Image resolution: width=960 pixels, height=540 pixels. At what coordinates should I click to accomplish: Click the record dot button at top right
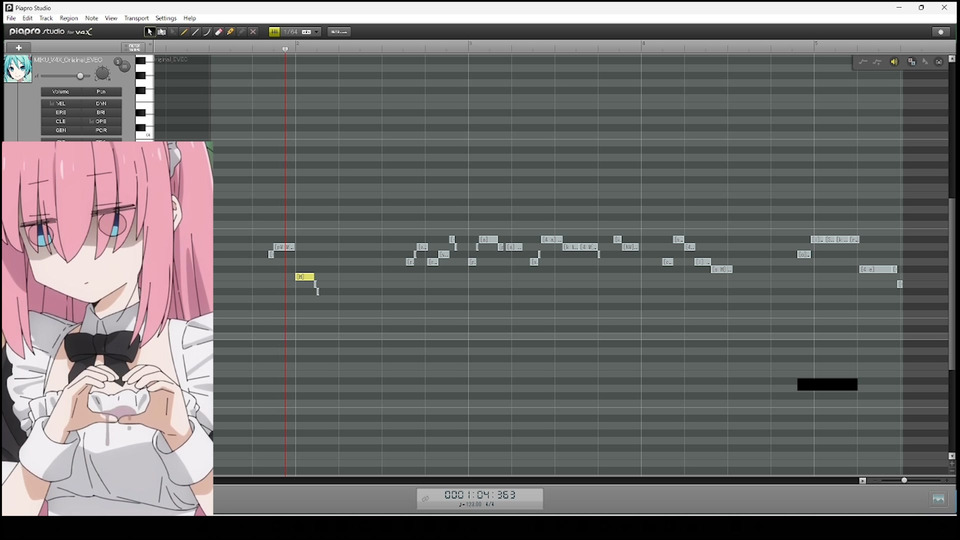(x=941, y=32)
